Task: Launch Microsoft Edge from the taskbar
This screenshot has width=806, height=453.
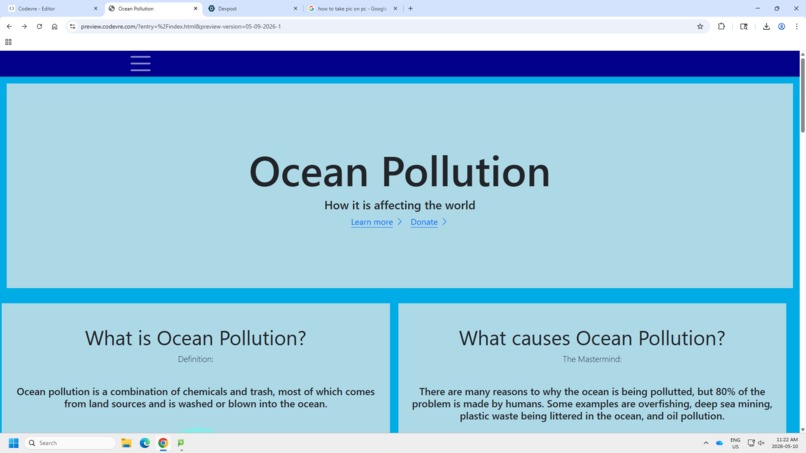Action: pyautogui.click(x=144, y=443)
